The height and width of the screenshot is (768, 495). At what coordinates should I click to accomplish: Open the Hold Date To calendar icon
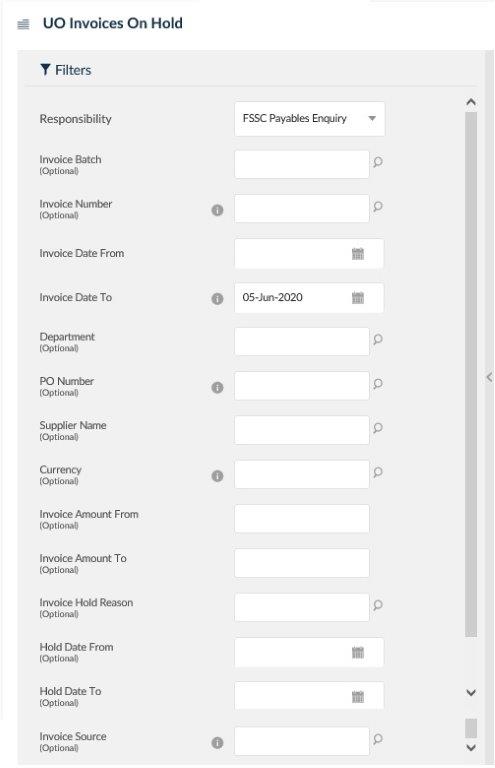coord(358,697)
